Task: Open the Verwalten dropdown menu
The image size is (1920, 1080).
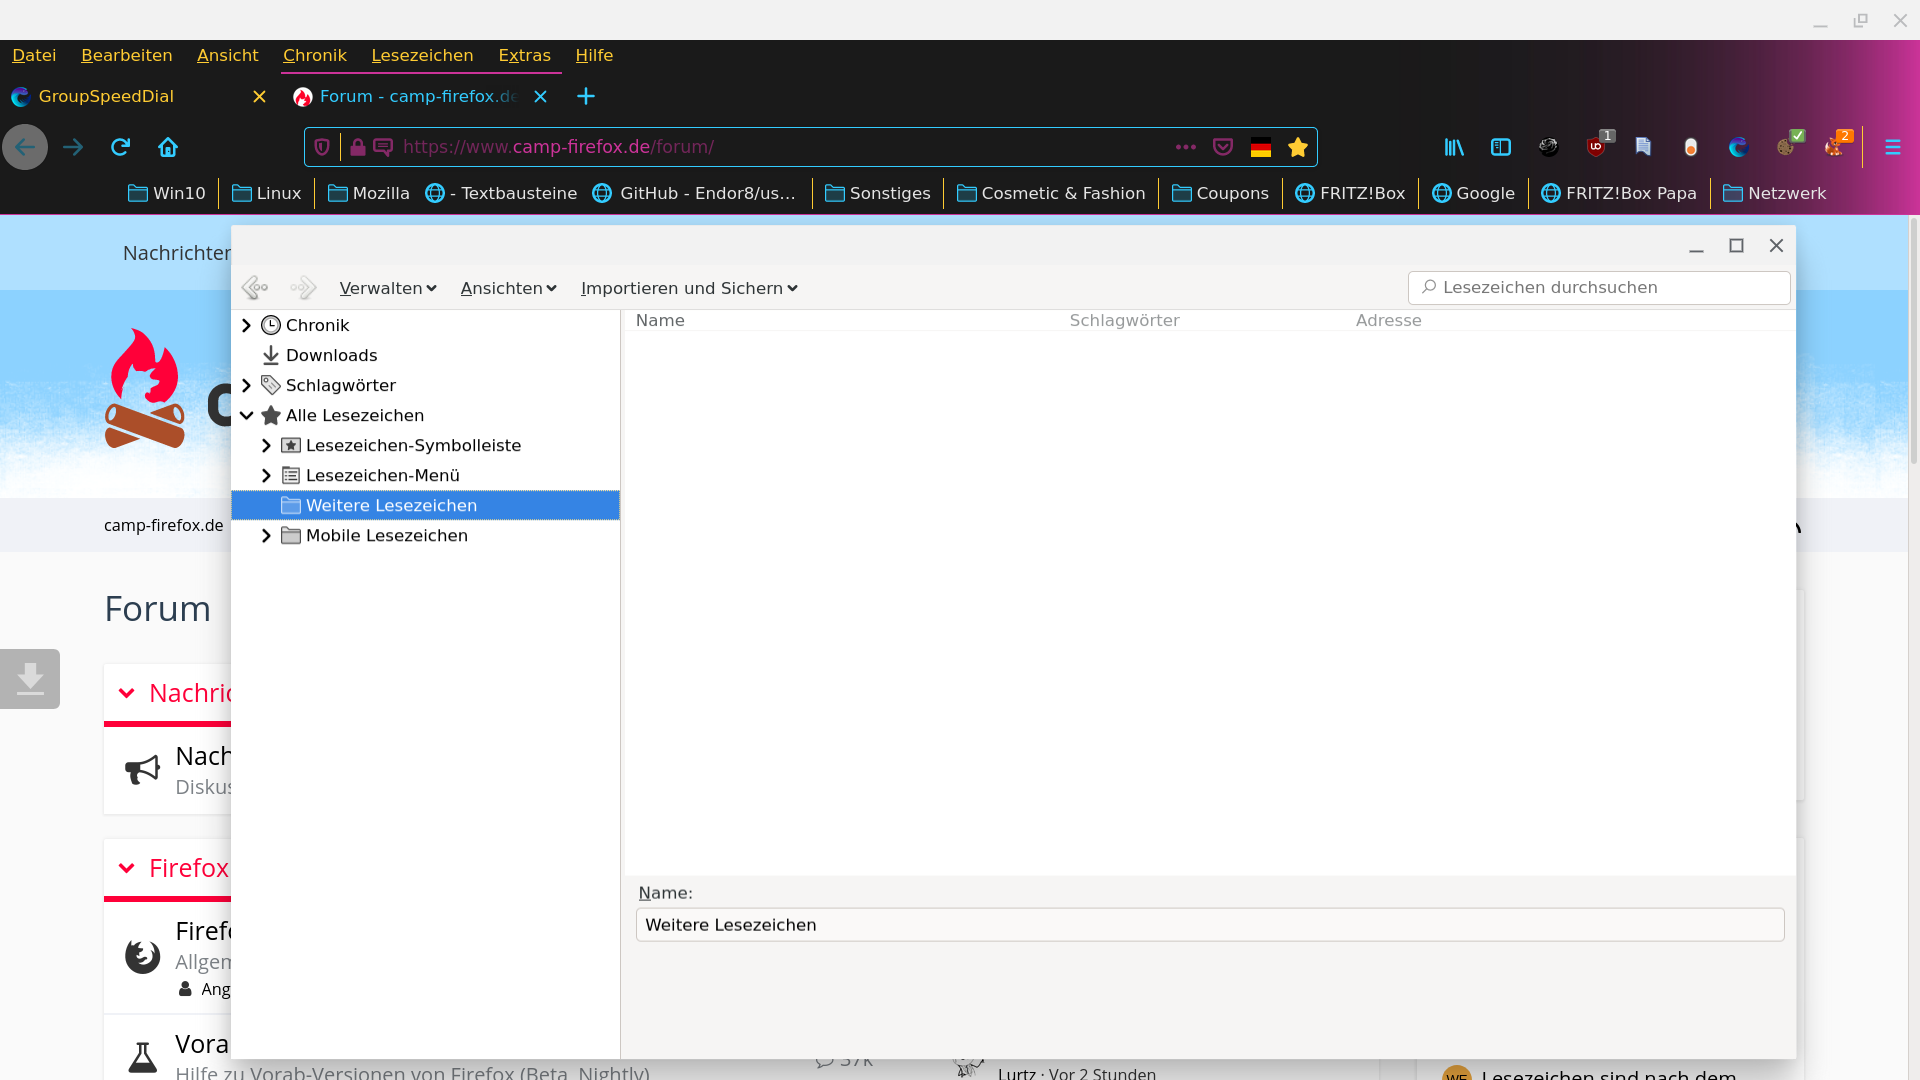Action: (x=388, y=288)
